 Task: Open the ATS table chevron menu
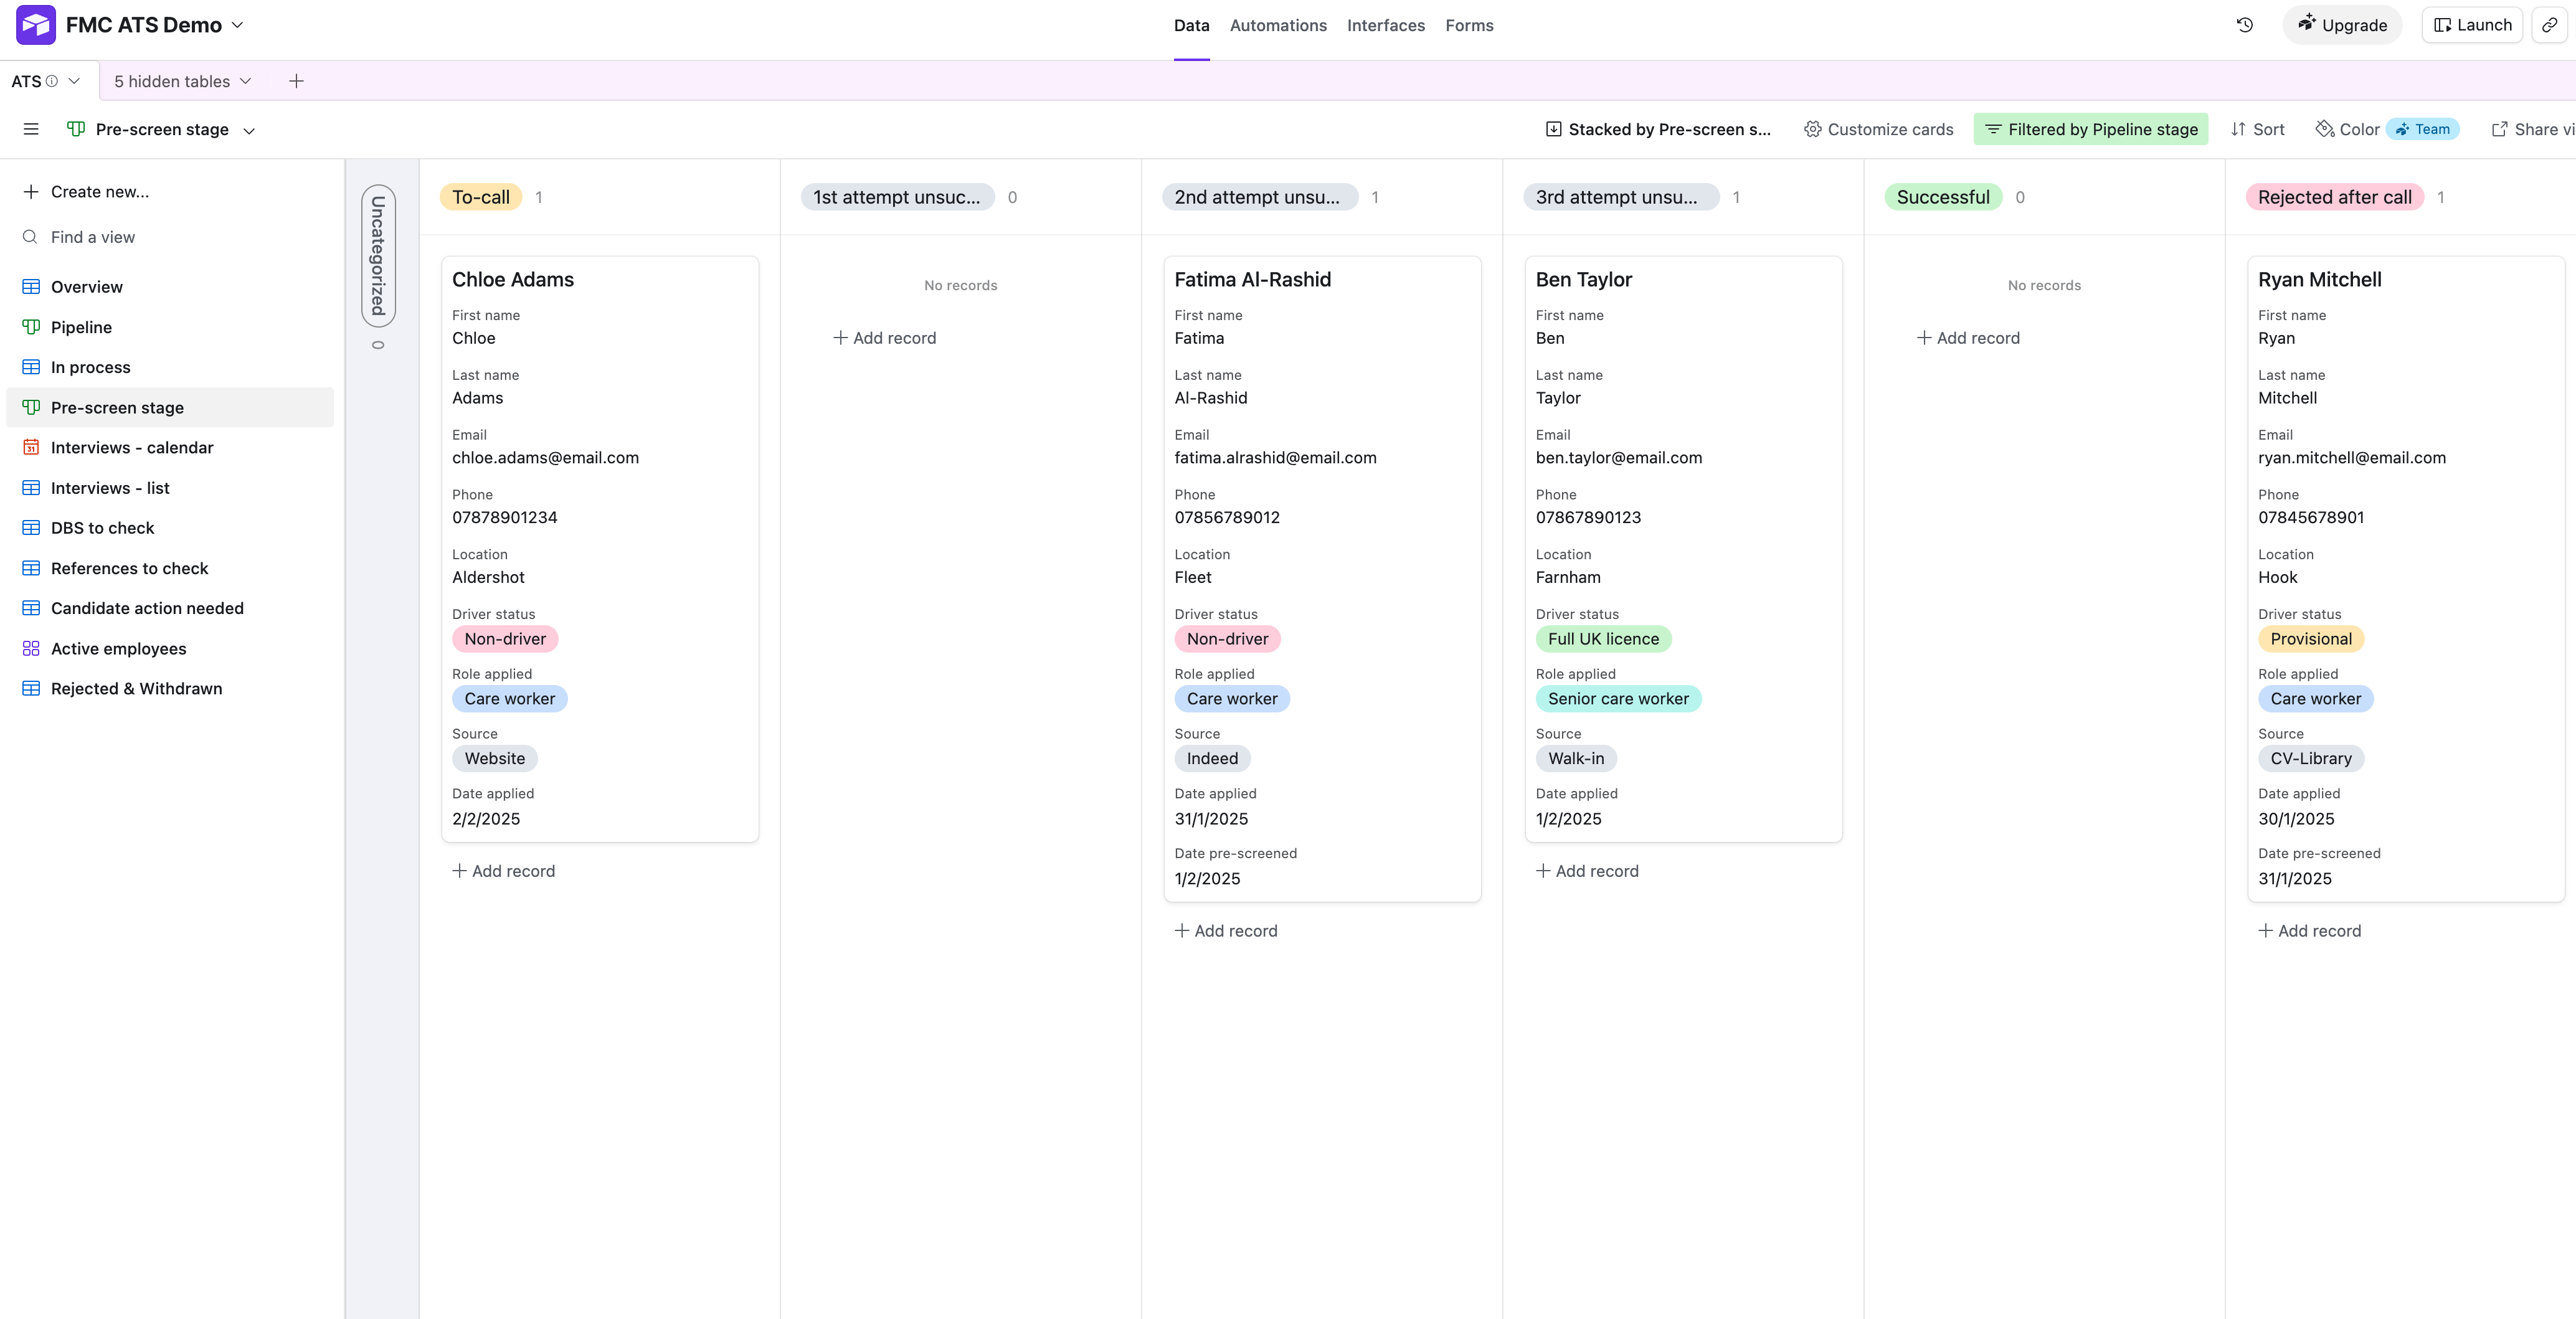tap(74, 81)
